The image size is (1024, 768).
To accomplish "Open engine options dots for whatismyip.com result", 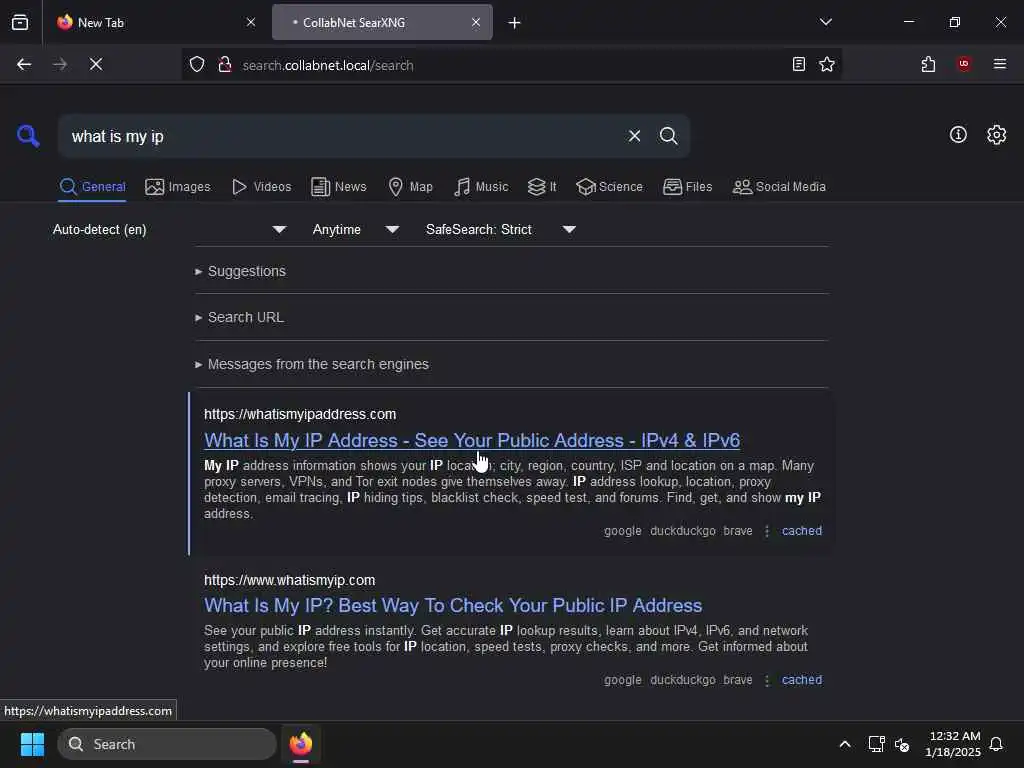I will [767, 680].
